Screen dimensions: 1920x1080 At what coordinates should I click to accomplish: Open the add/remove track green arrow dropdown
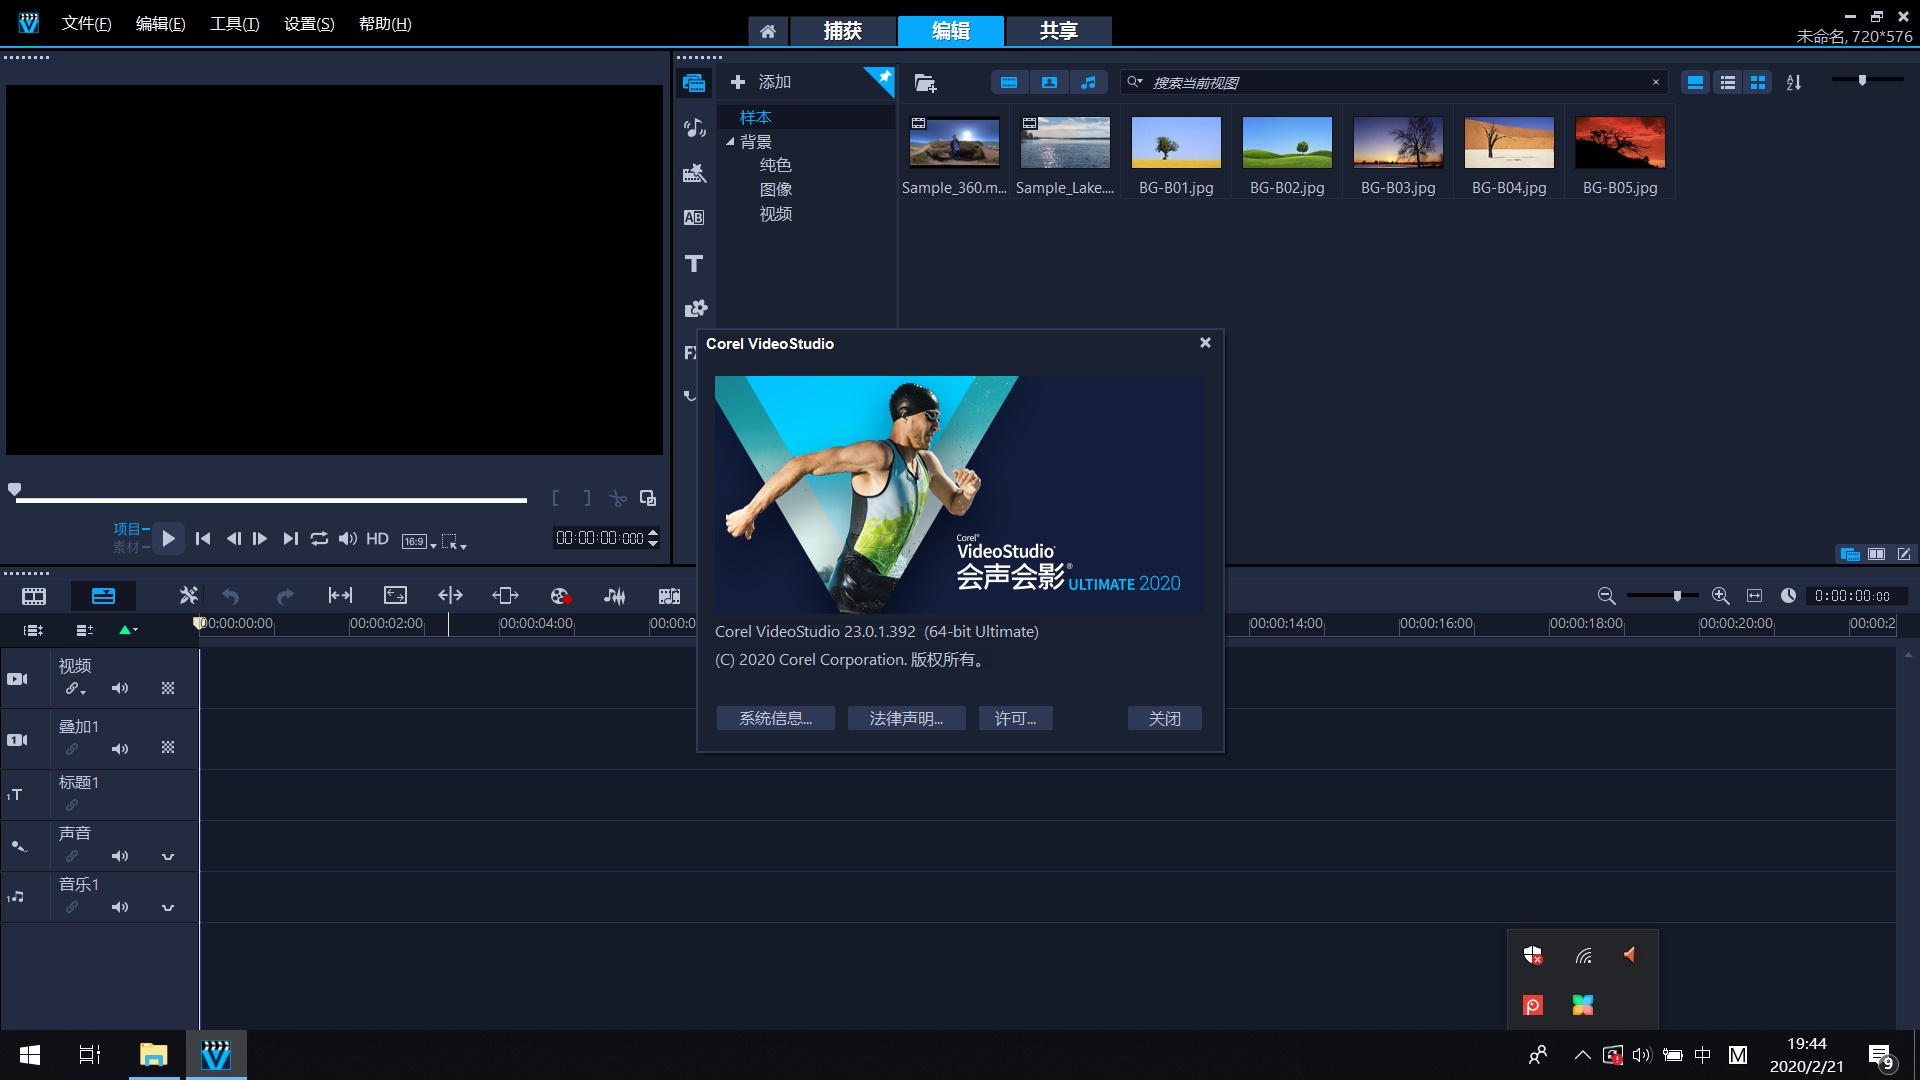128,630
